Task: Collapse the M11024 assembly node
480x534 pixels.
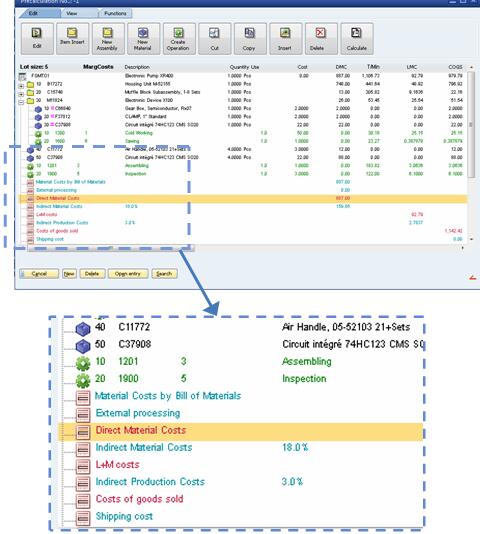Action: pos(21,102)
